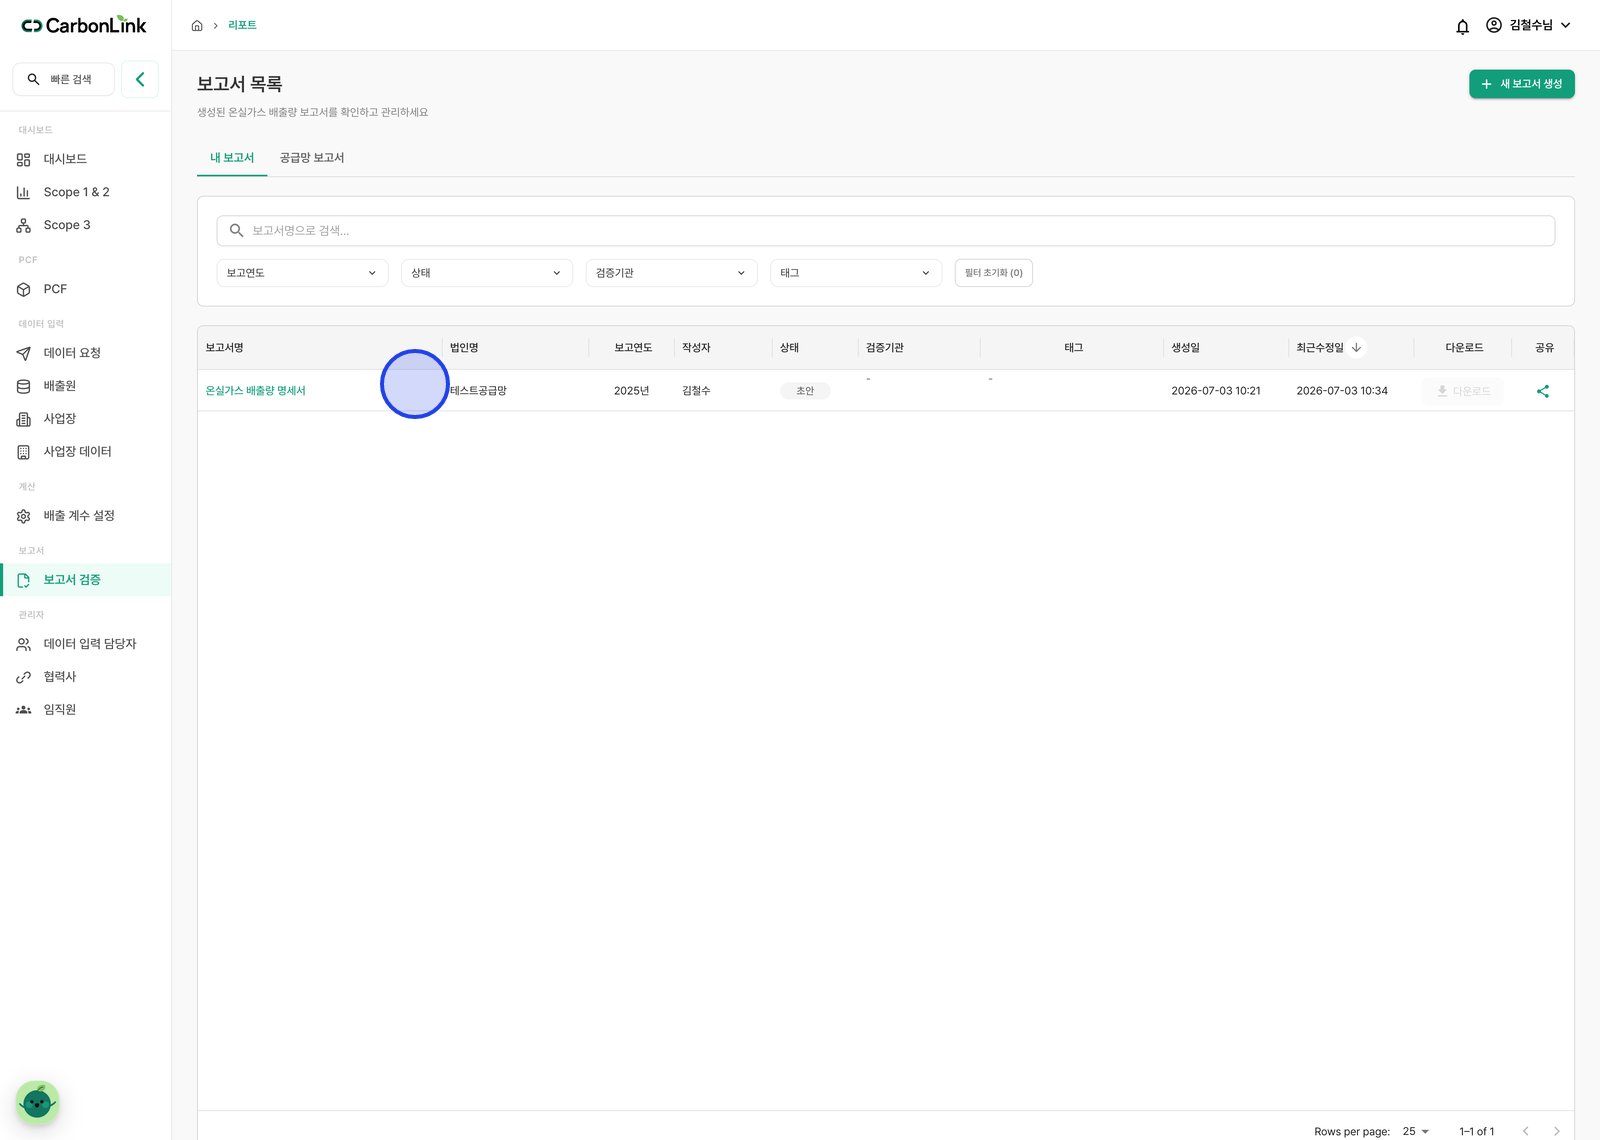Click the notification bell icon
This screenshot has width=1600, height=1140.
coord(1462,26)
